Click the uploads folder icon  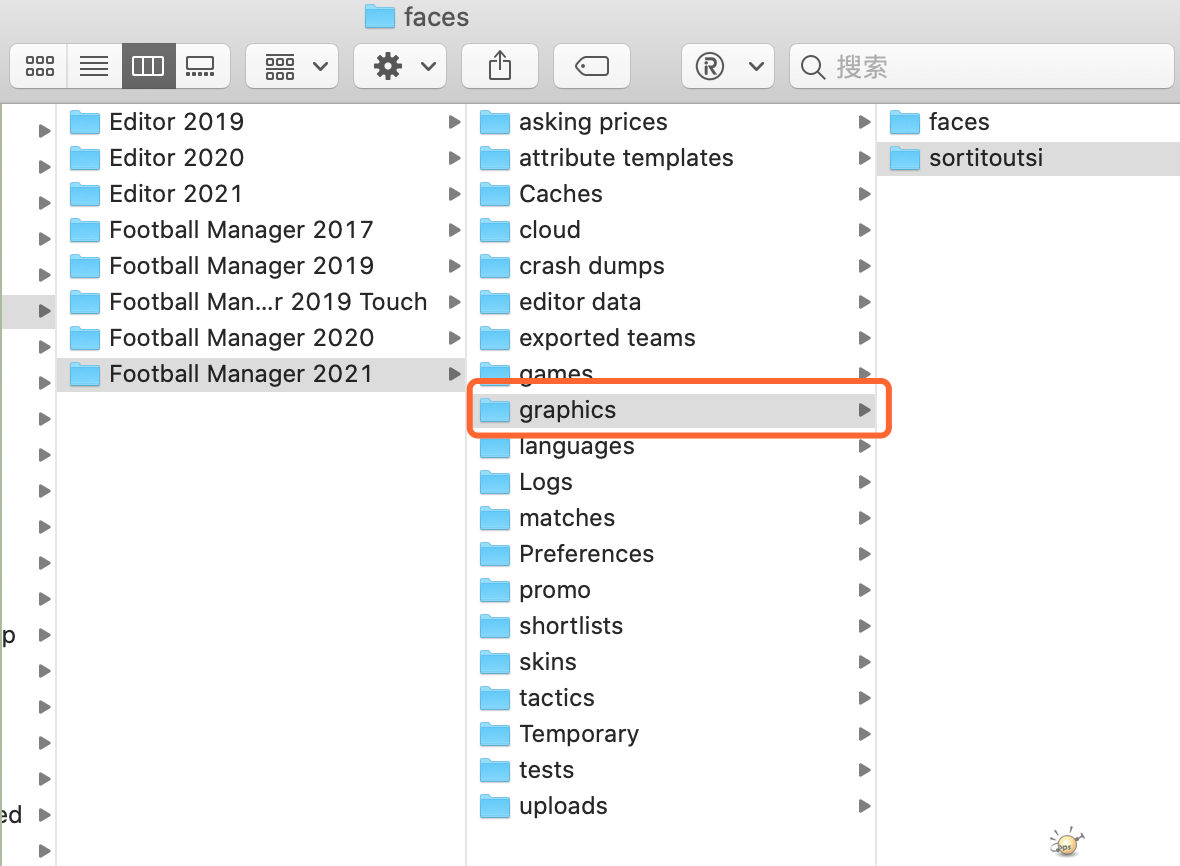coord(494,807)
